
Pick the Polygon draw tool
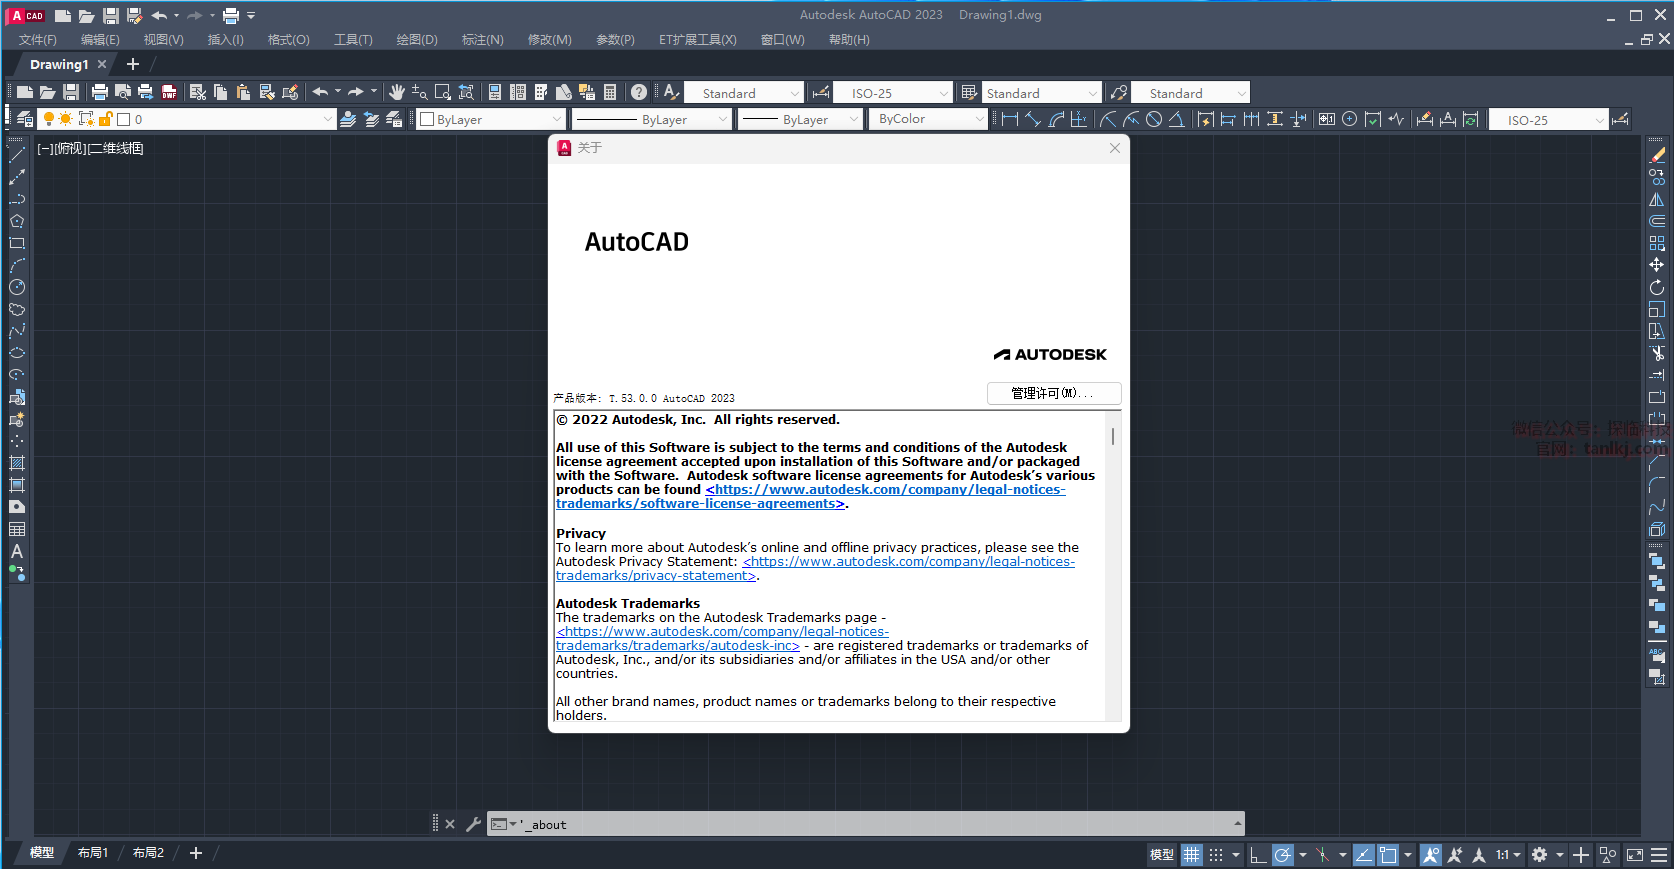coord(17,221)
